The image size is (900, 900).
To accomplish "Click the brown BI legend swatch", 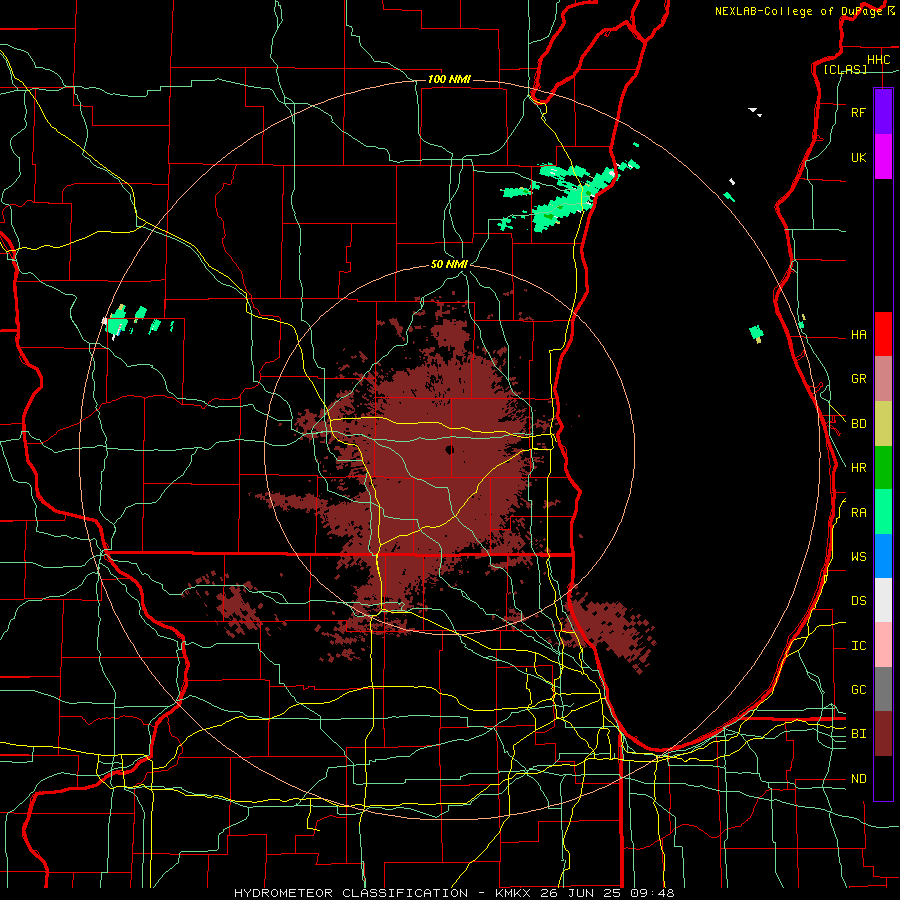I will (883, 734).
